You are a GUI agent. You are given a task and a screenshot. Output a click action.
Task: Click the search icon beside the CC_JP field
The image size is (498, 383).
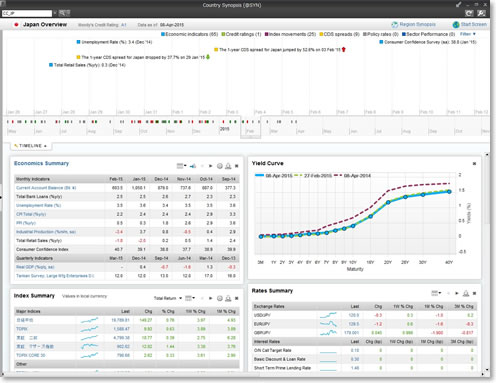coord(64,13)
